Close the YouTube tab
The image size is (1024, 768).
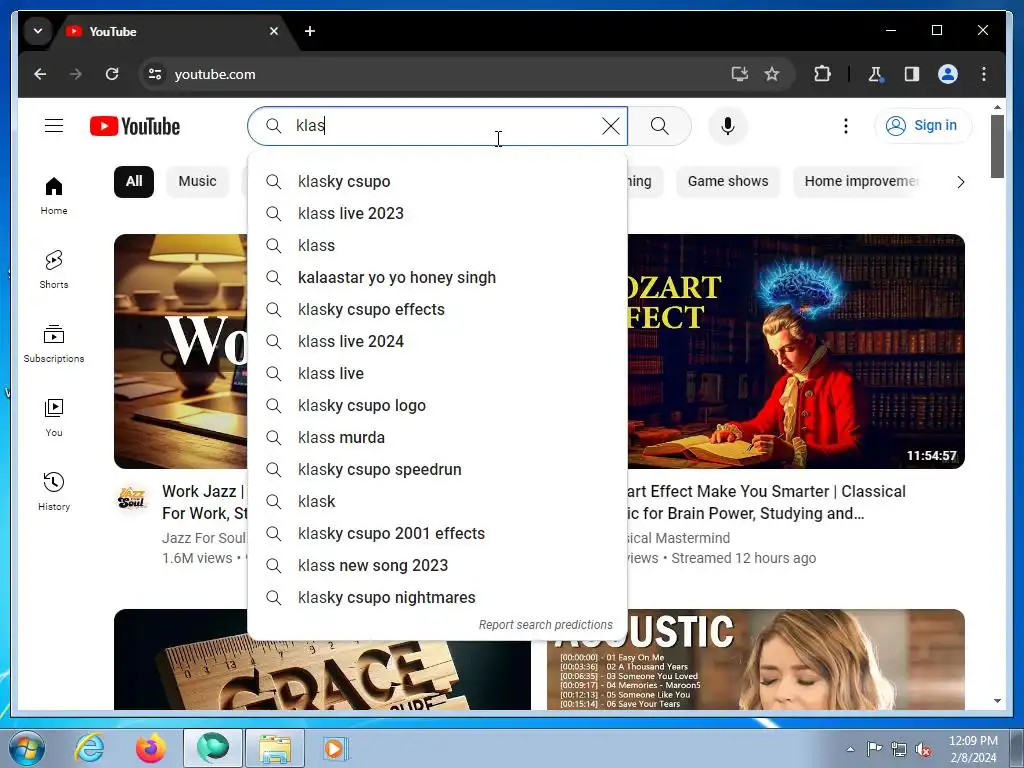click(274, 31)
